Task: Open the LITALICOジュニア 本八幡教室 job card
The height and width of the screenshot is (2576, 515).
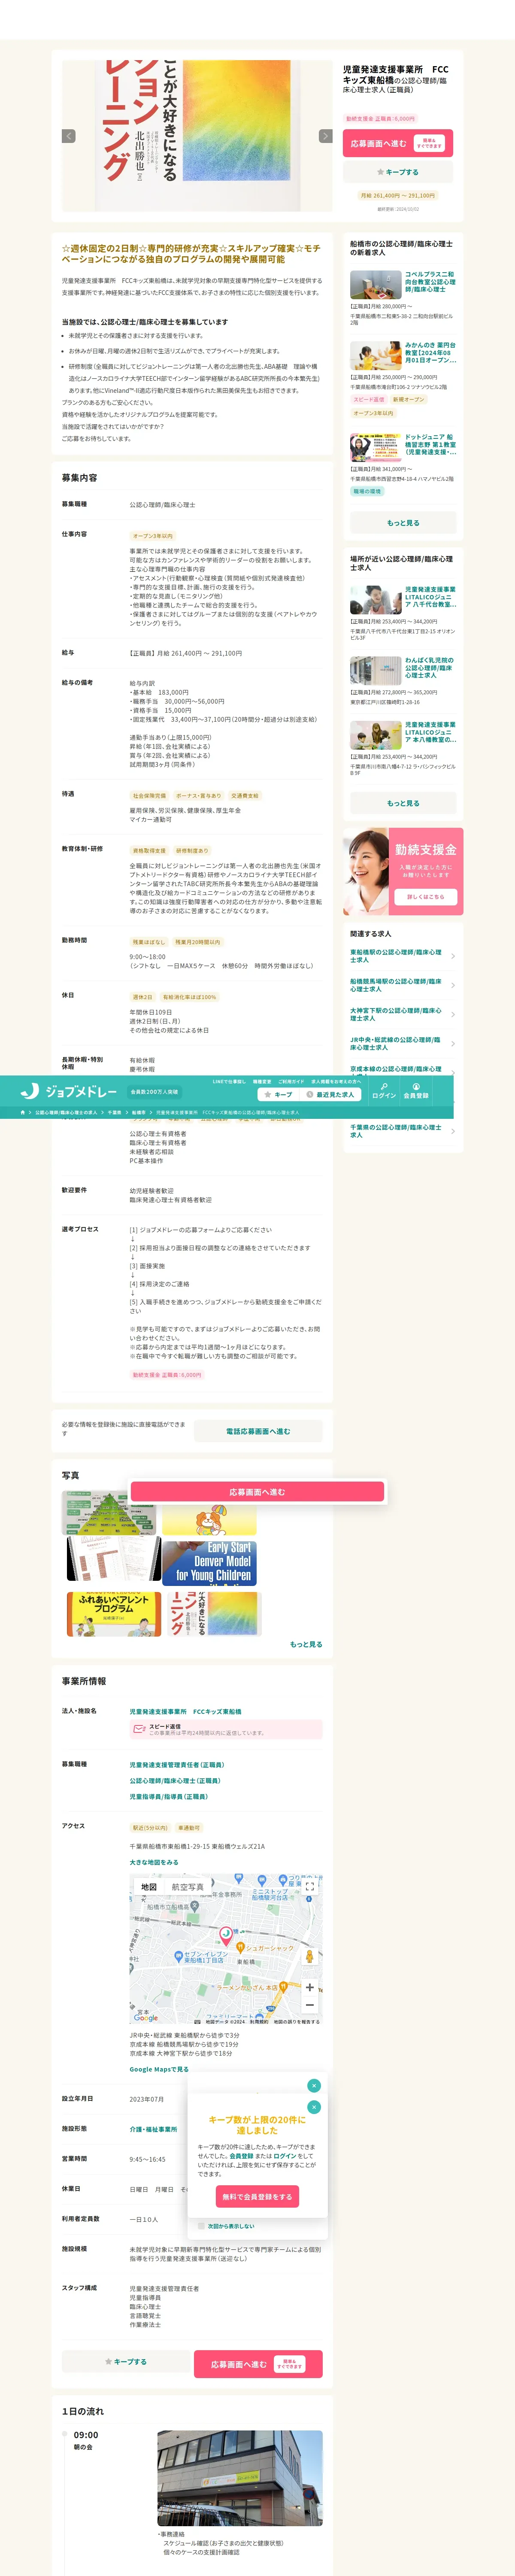Action: click(402, 748)
